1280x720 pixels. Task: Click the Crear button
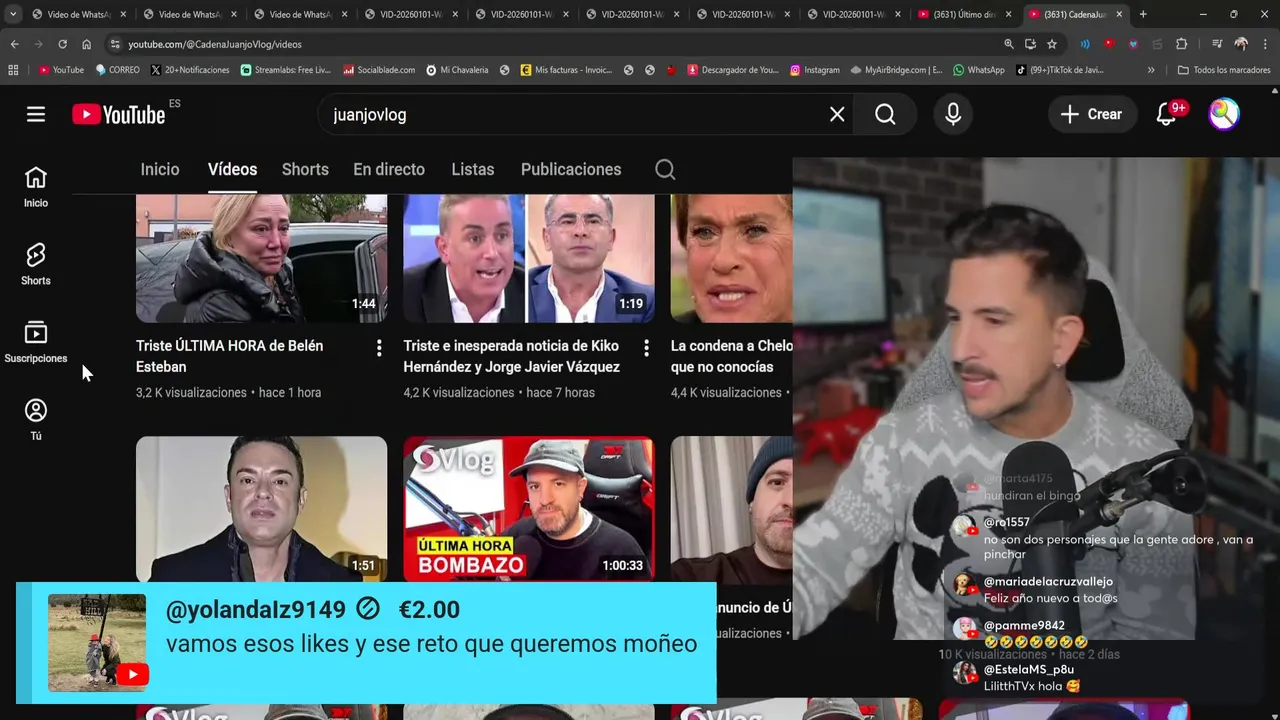pos(1093,114)
